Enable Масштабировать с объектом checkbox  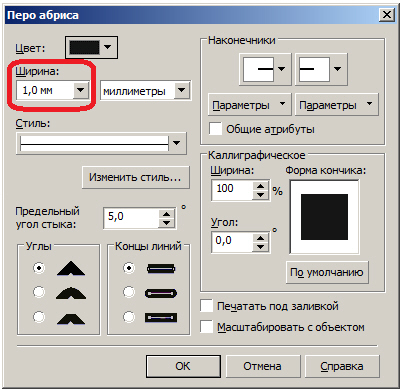pyautogui.click(x=207, y=327)
